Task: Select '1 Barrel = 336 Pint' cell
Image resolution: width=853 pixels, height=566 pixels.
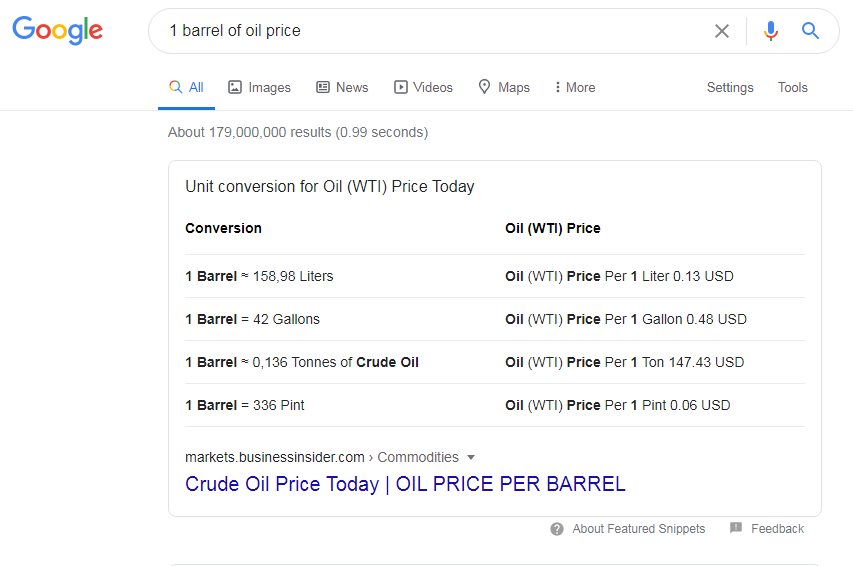Action: 245,405
